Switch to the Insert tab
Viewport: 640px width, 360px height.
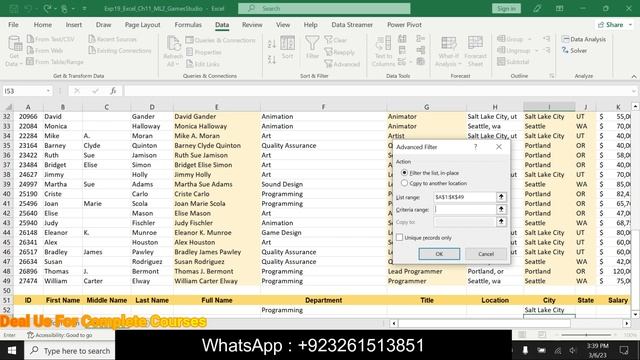pyautogui.click(x=73, y=25)
